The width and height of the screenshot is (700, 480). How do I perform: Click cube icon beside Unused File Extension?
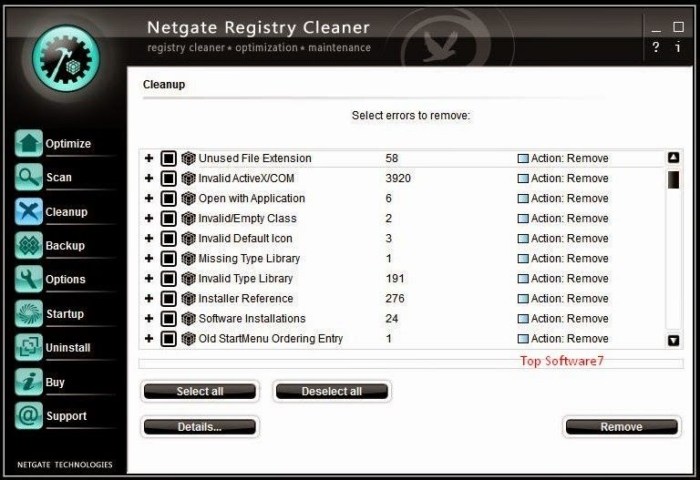tap(188, 158)
